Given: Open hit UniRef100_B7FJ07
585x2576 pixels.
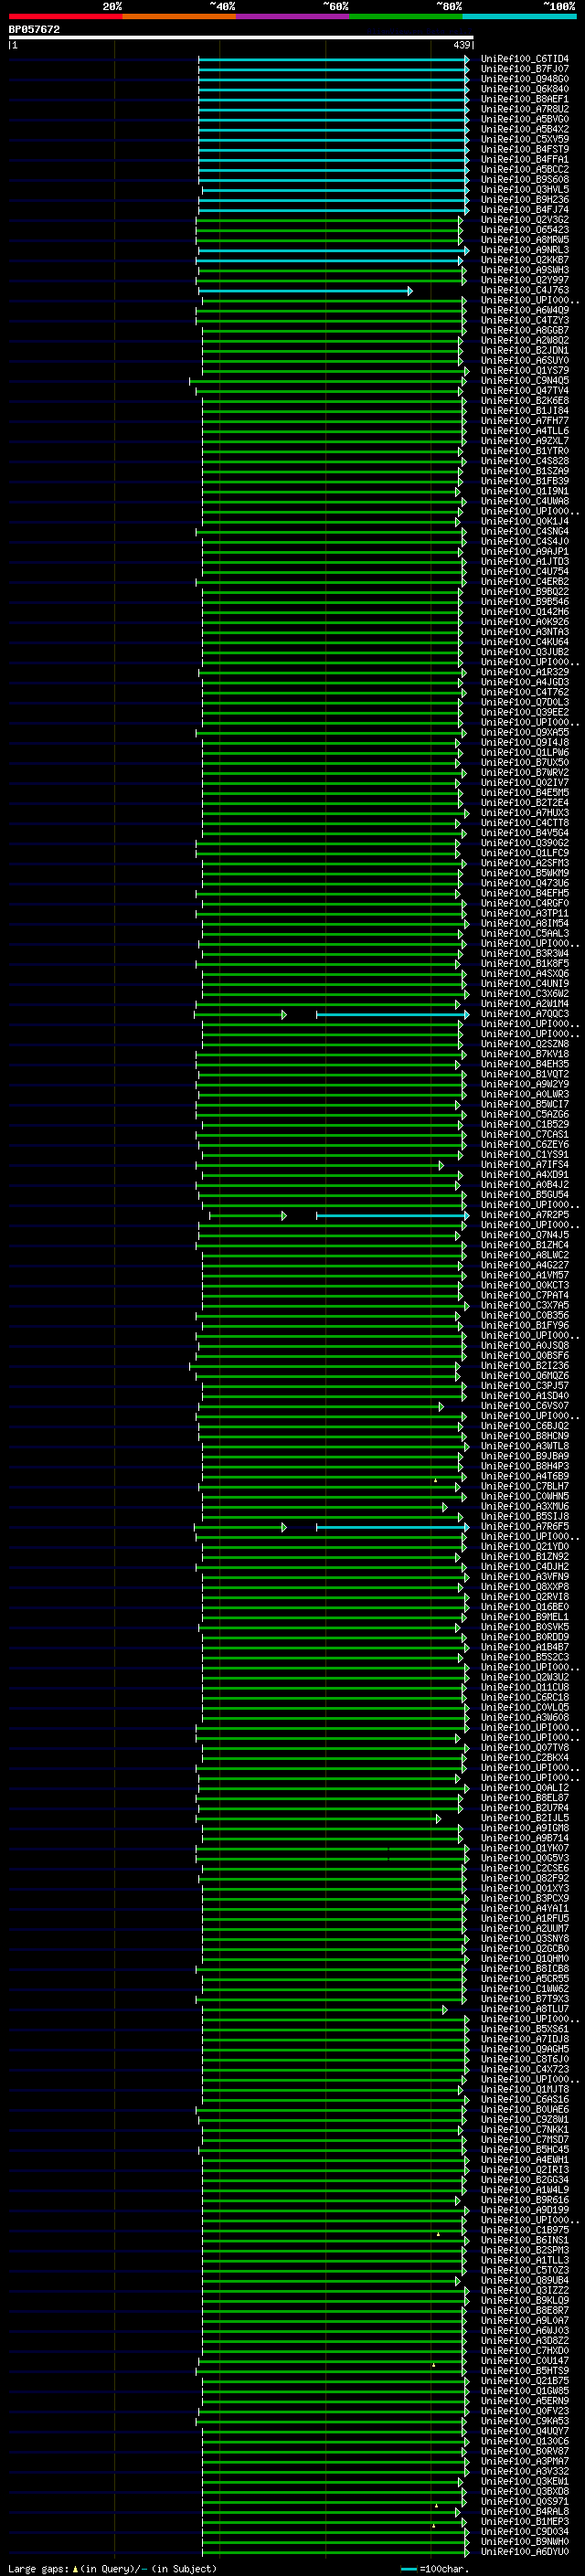Looking at the screenshot, I should (x=525, y=69).
